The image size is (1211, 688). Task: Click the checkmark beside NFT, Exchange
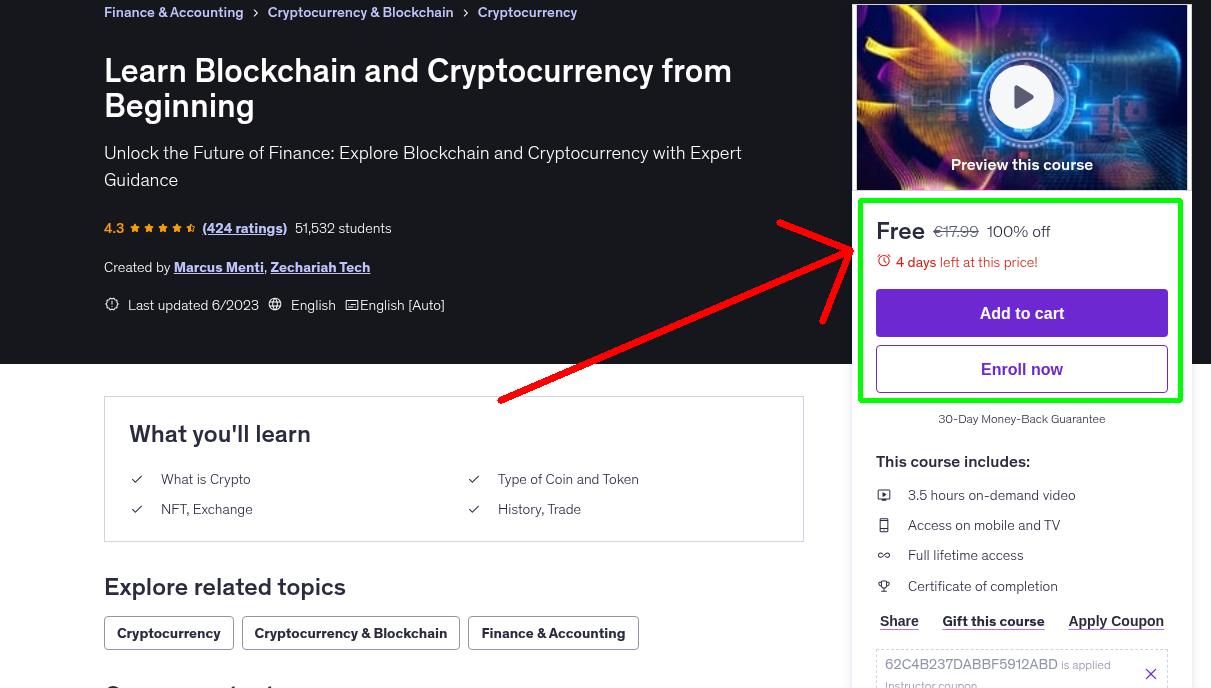click(137, 509)
